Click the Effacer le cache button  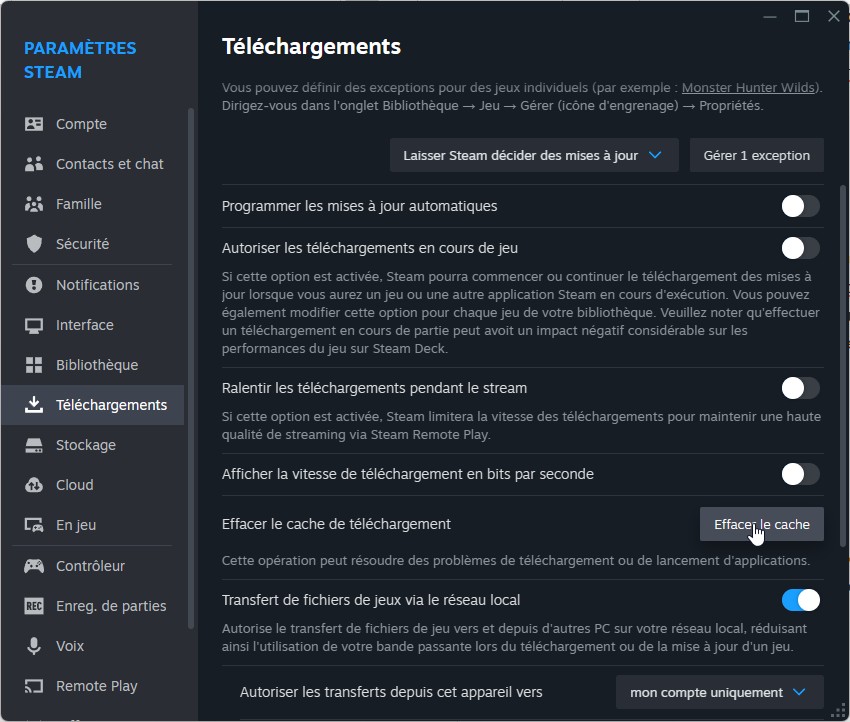click(x=761, y=523)
